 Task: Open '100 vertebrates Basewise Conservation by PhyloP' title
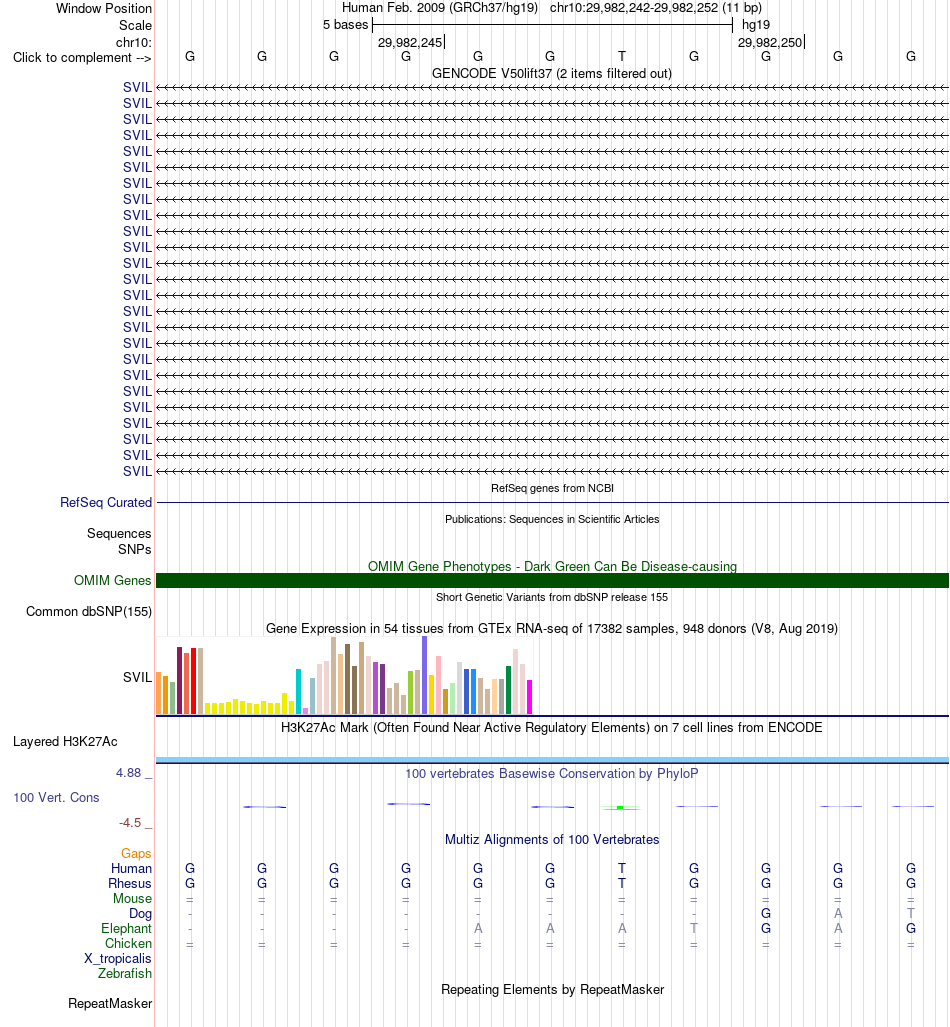pyautogui.click(x=552, y=773)
